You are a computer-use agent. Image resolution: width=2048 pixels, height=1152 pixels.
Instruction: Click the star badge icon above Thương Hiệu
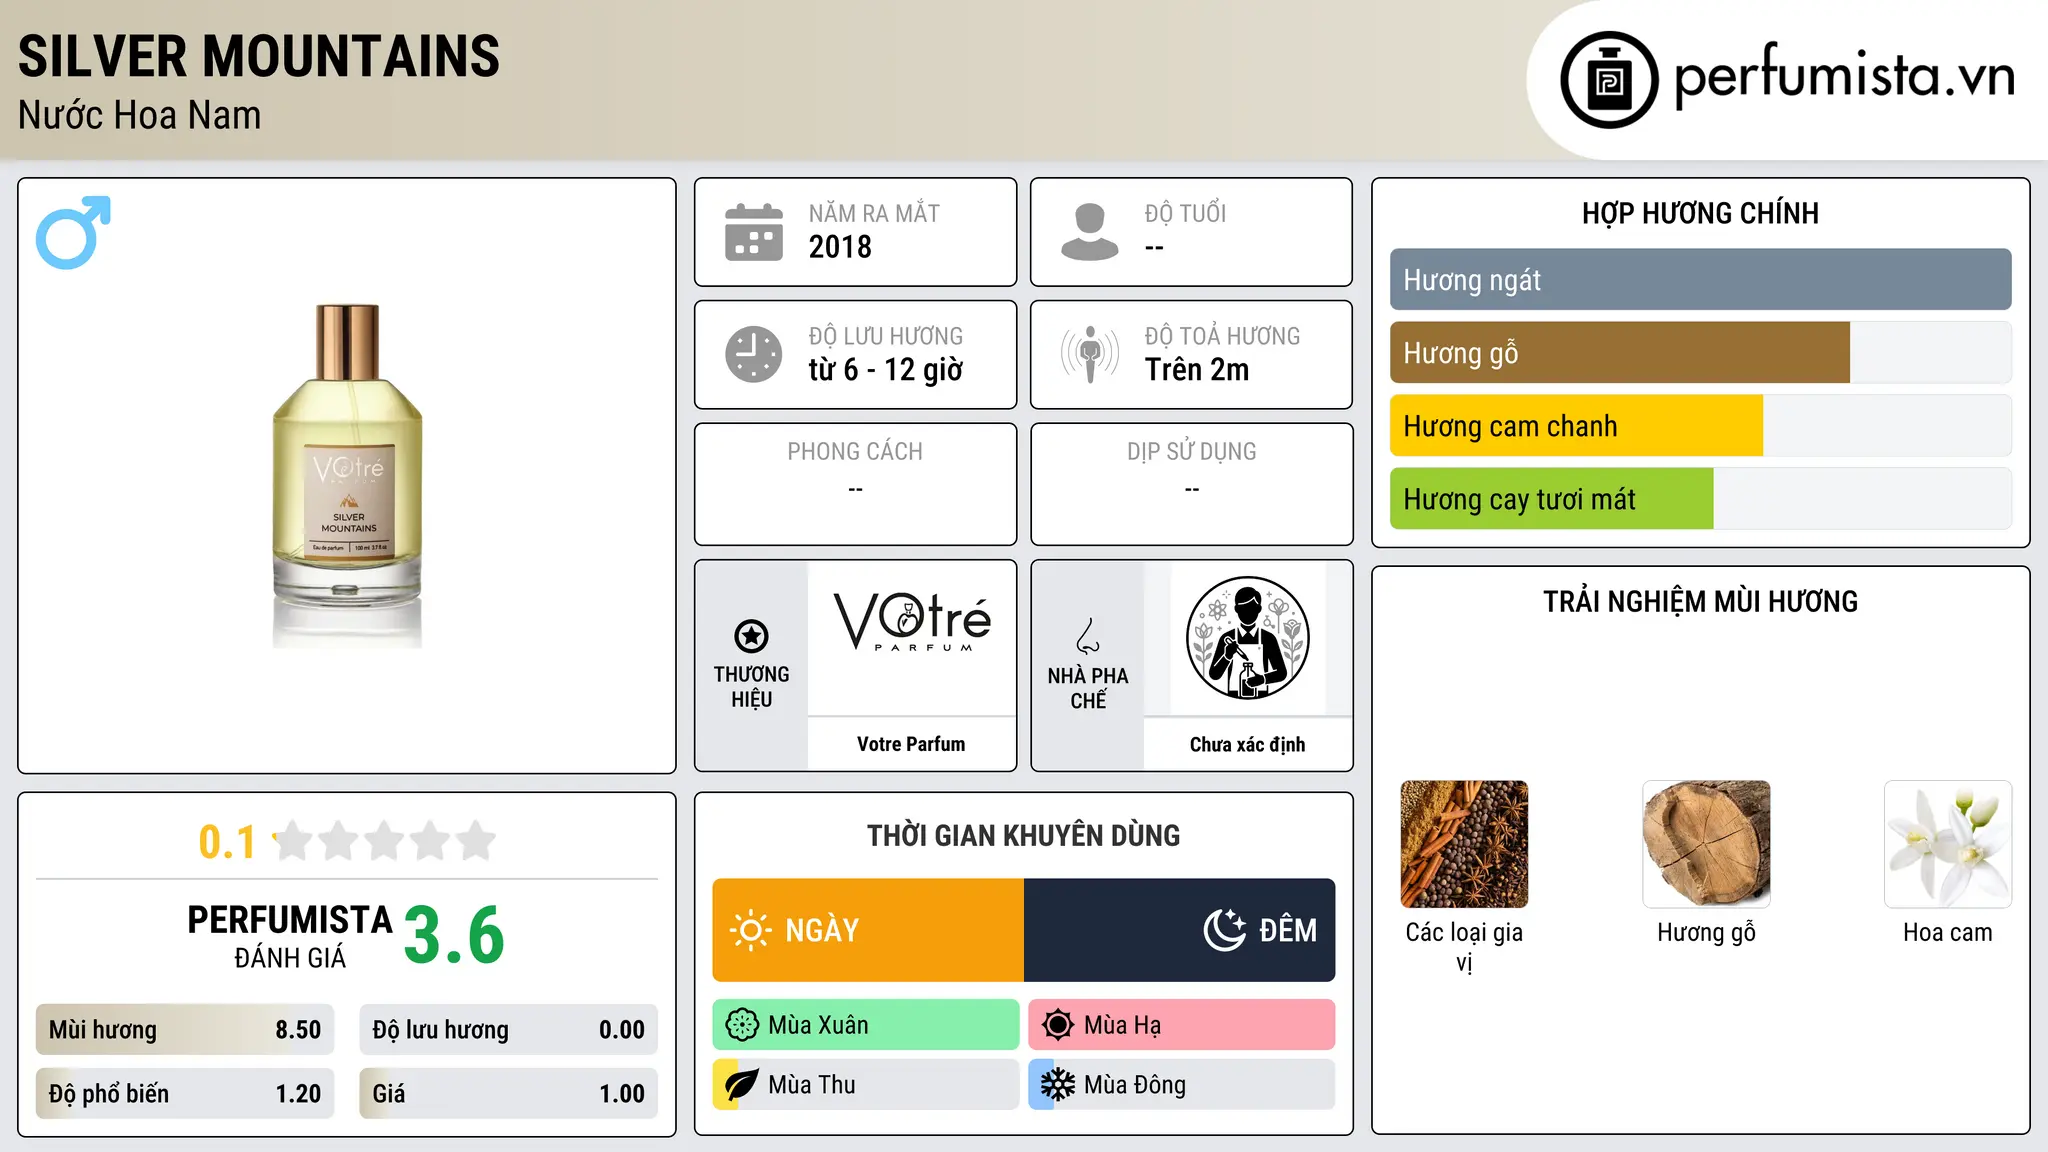[x=751, y=636]
